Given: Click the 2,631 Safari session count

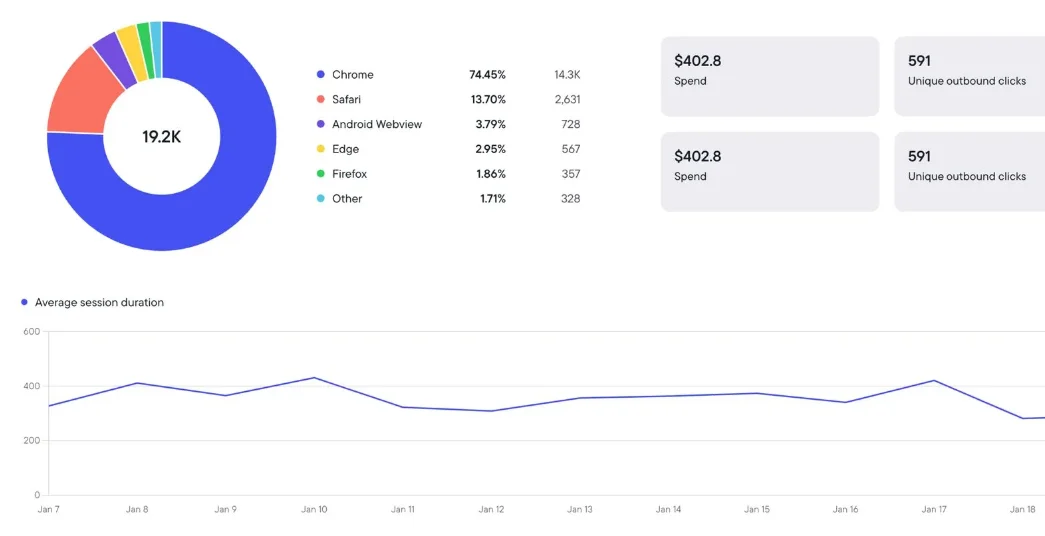Looking at the screenshot, I should point(567,100).
